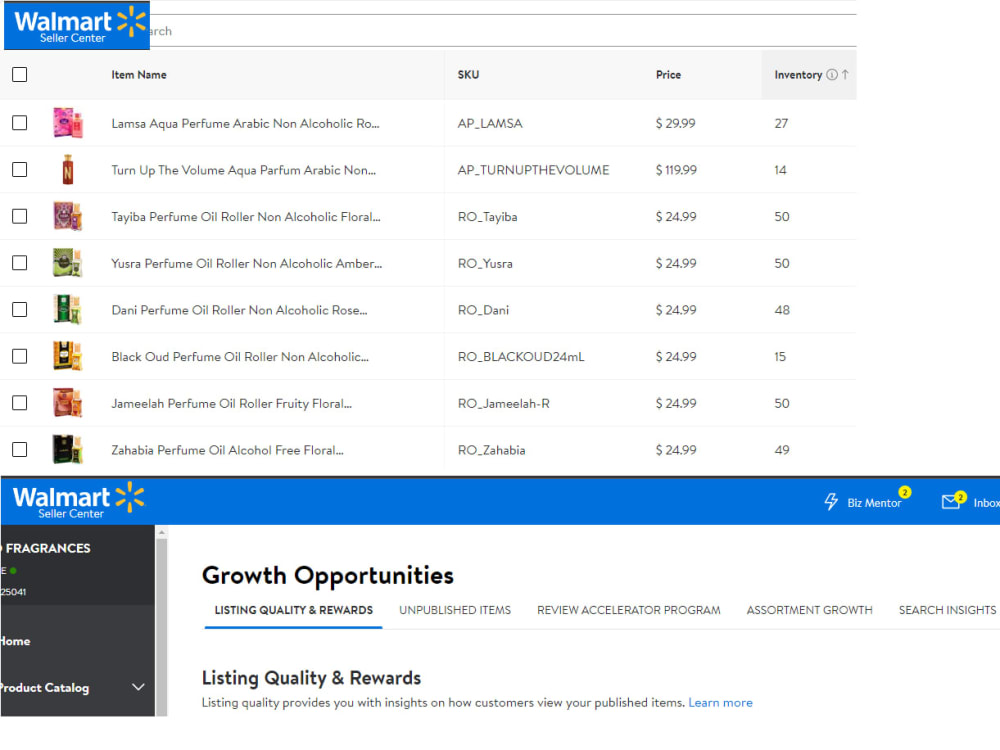Click the Inventory sort ascending arrow
1000x750 pixels.
click(845, 75)
